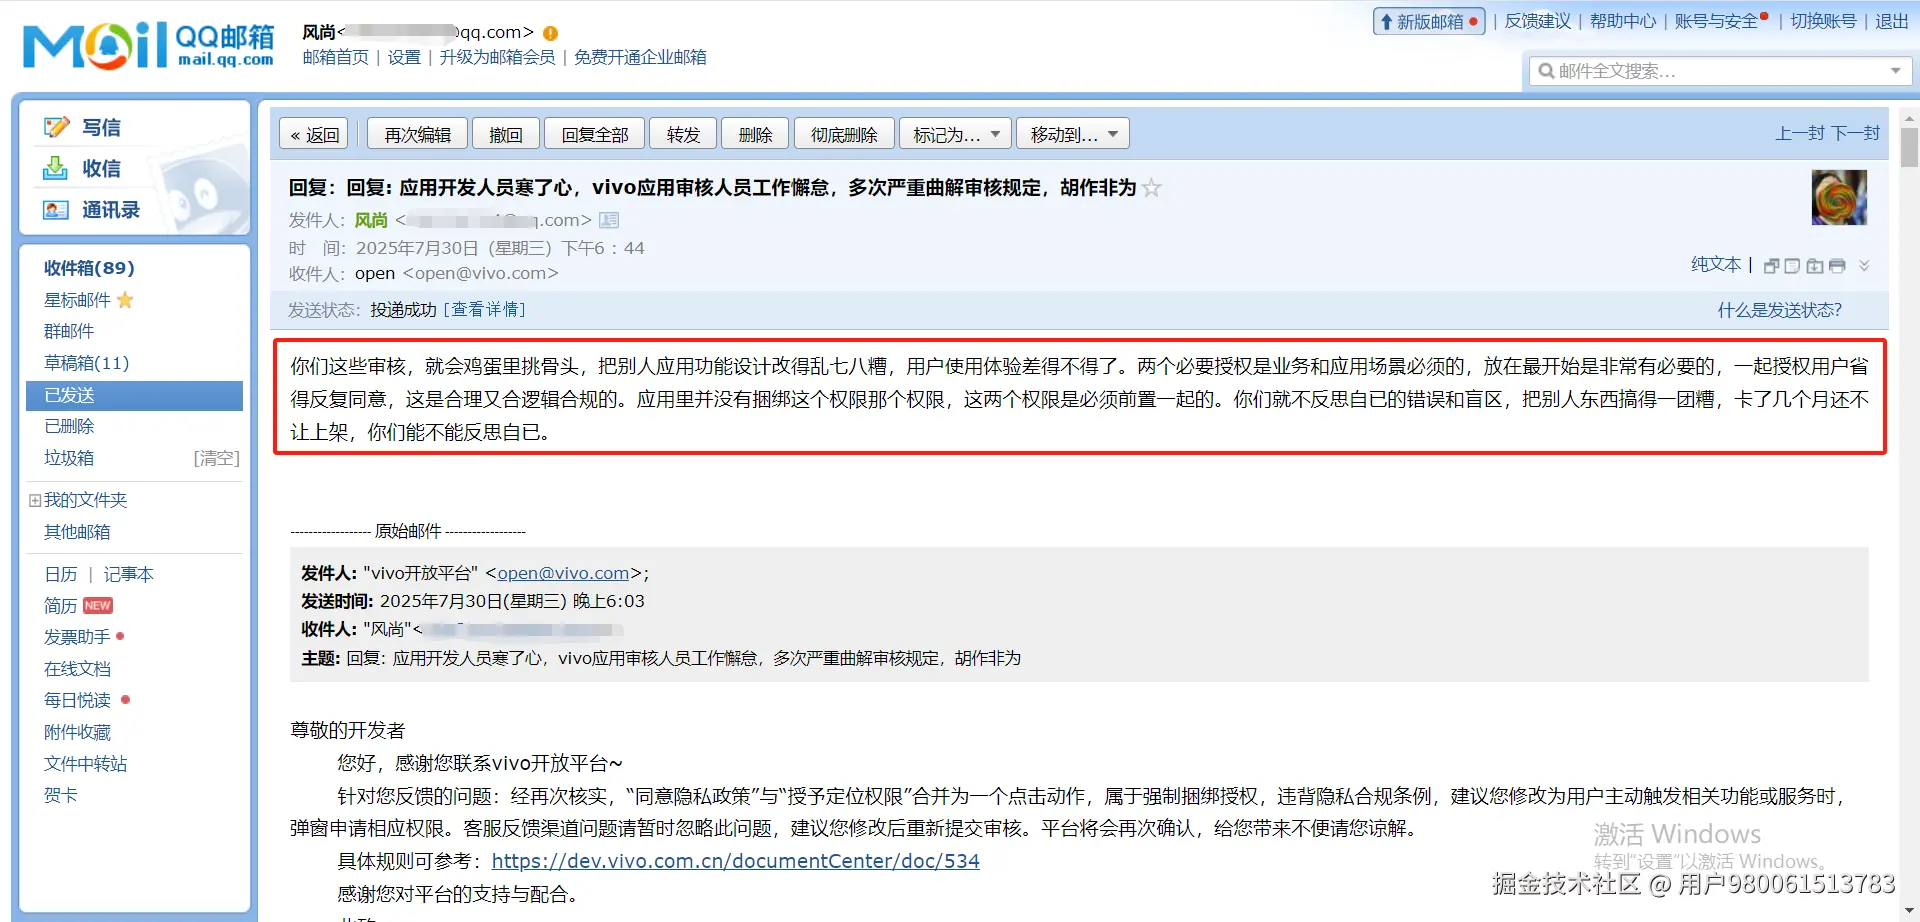Open 草稿箱(11) folder

pyautogui.click(x=86, y=363)
